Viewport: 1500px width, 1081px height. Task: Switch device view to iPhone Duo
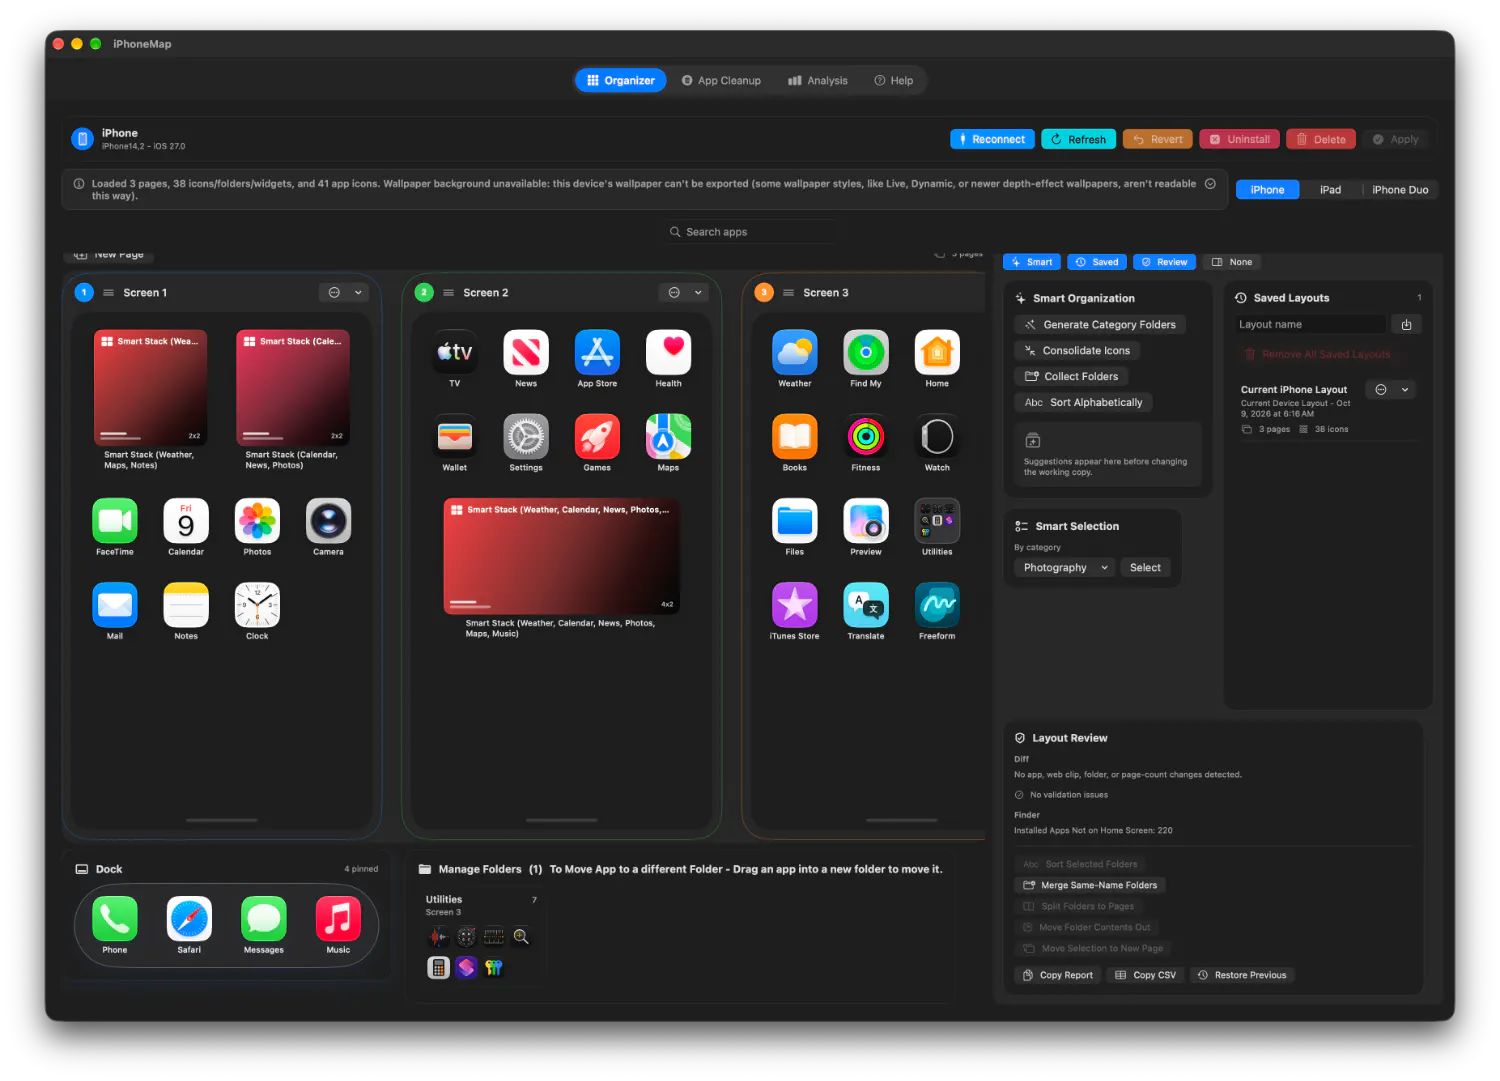pyautogui.click(x=1400, y=190)
